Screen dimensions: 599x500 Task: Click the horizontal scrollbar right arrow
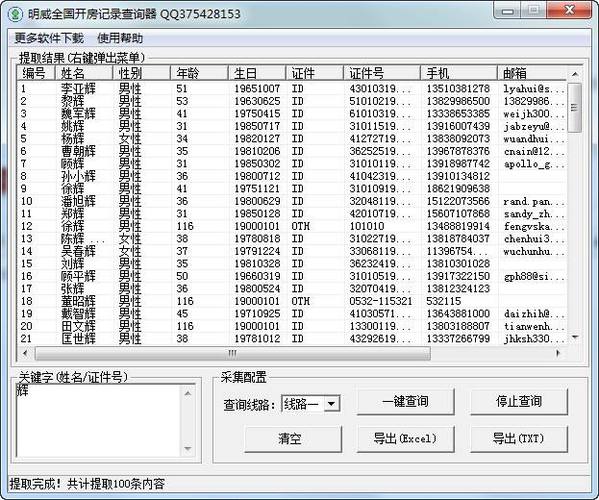point(558,354)
